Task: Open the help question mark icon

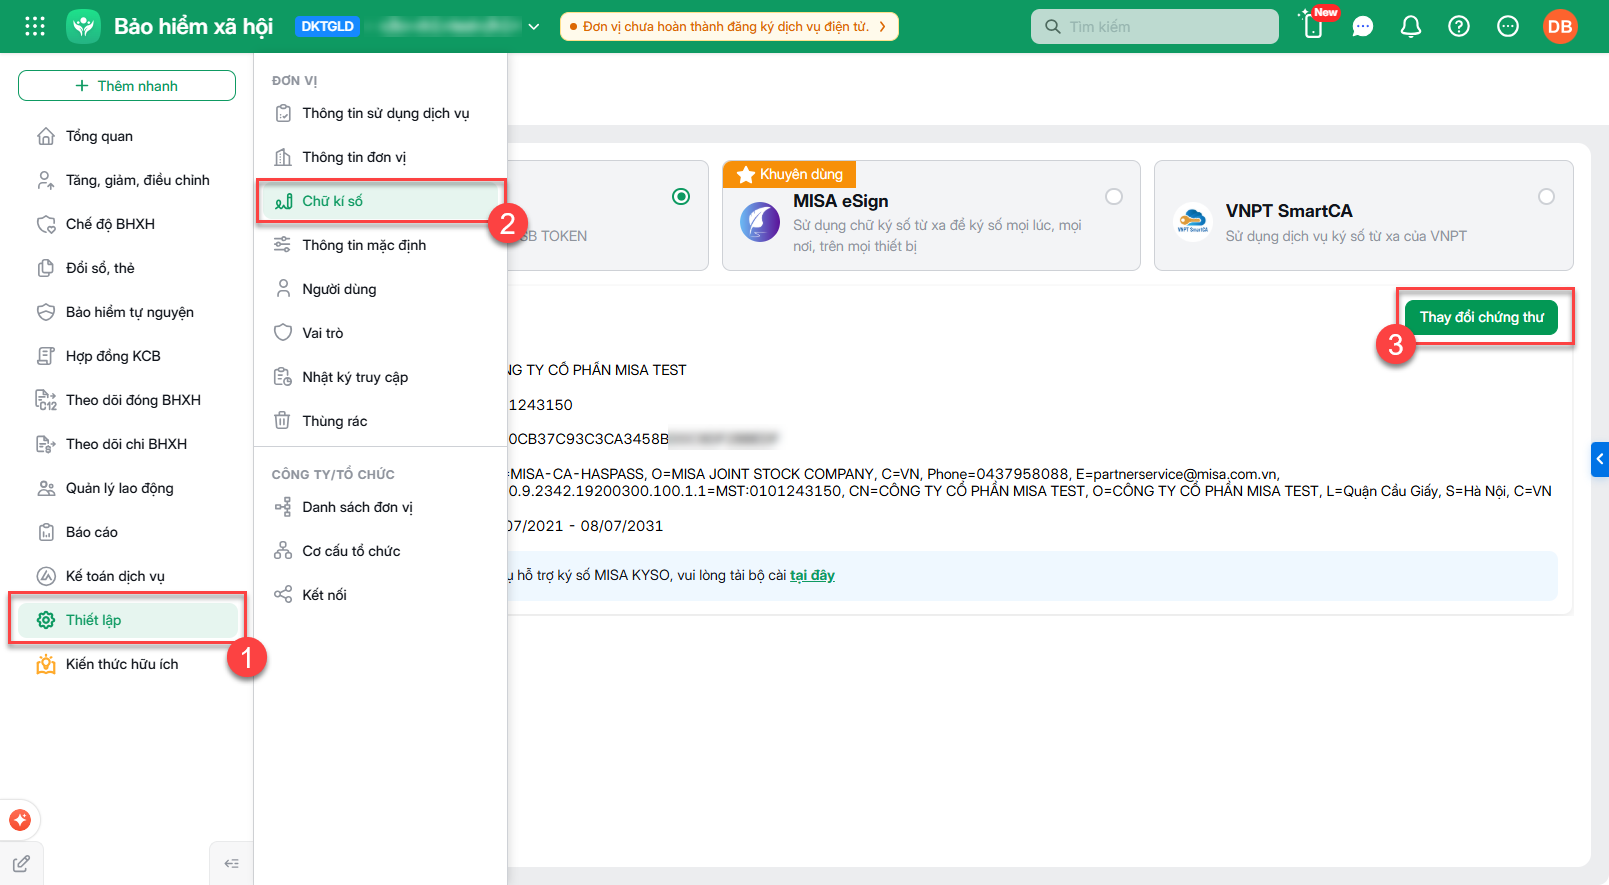Action: 1459,27
